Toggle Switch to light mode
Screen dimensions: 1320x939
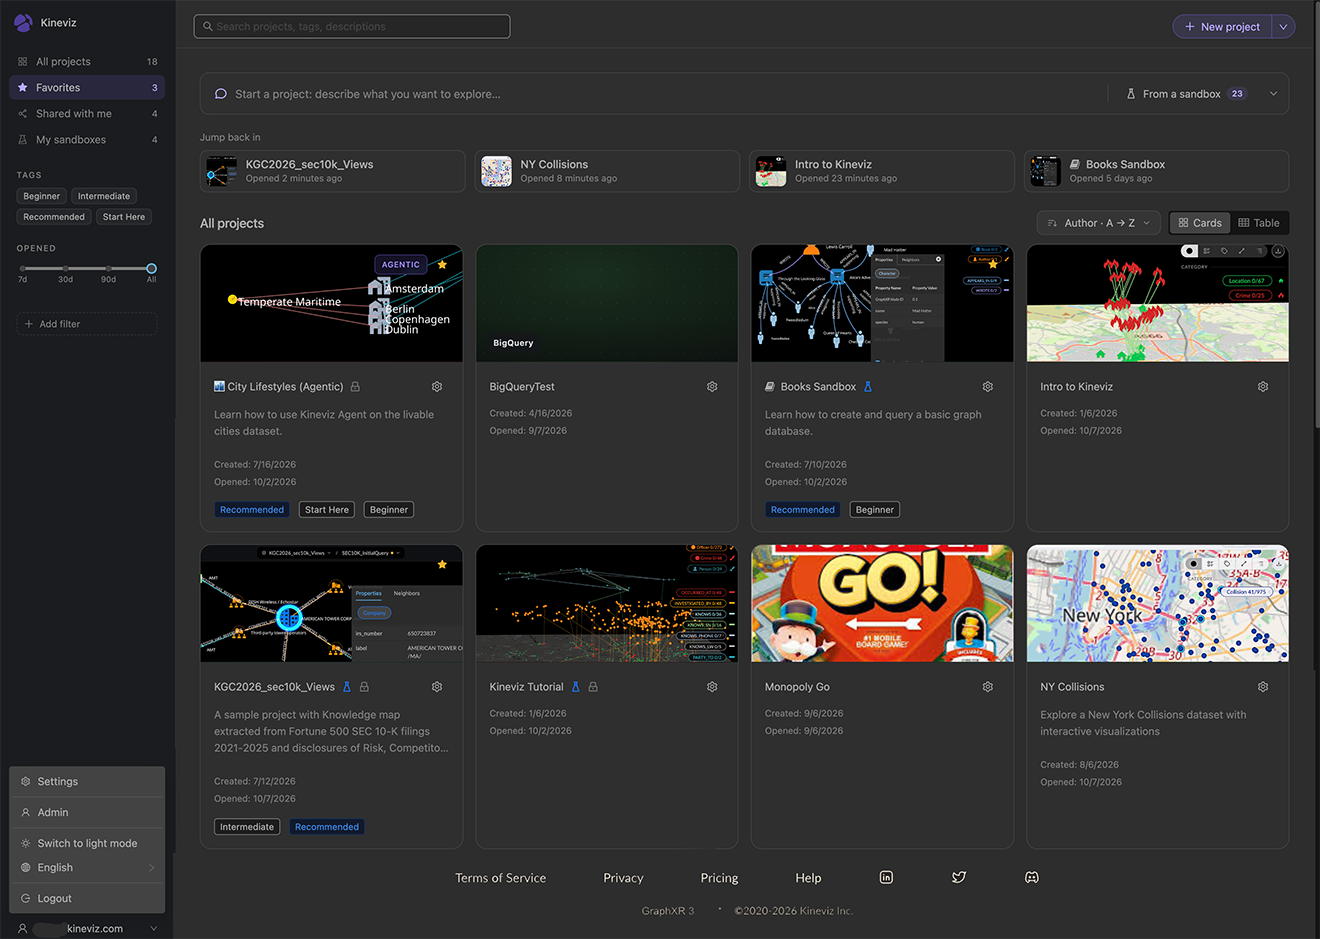[x=87, y=843]
